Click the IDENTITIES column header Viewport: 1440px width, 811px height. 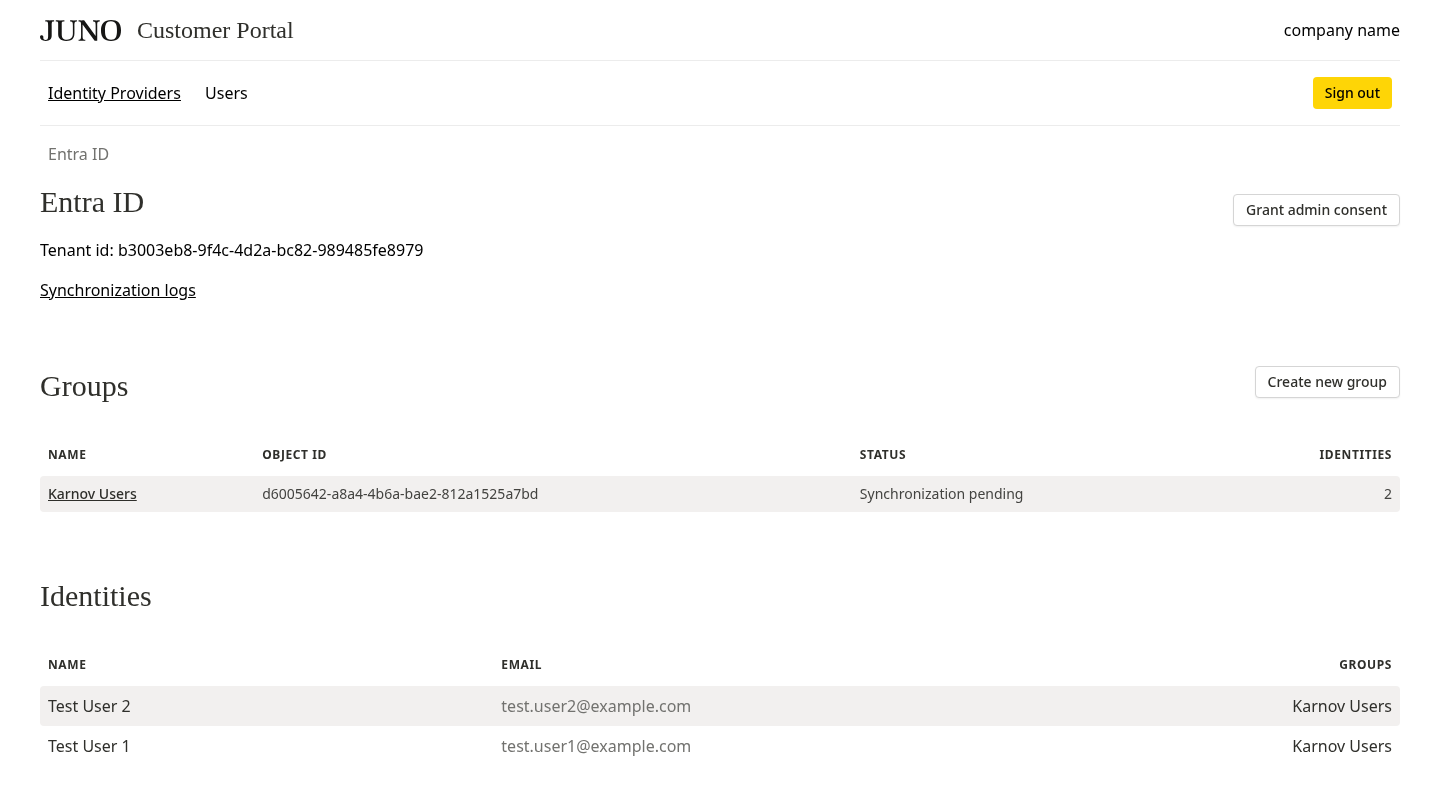tap(1355, 454)
